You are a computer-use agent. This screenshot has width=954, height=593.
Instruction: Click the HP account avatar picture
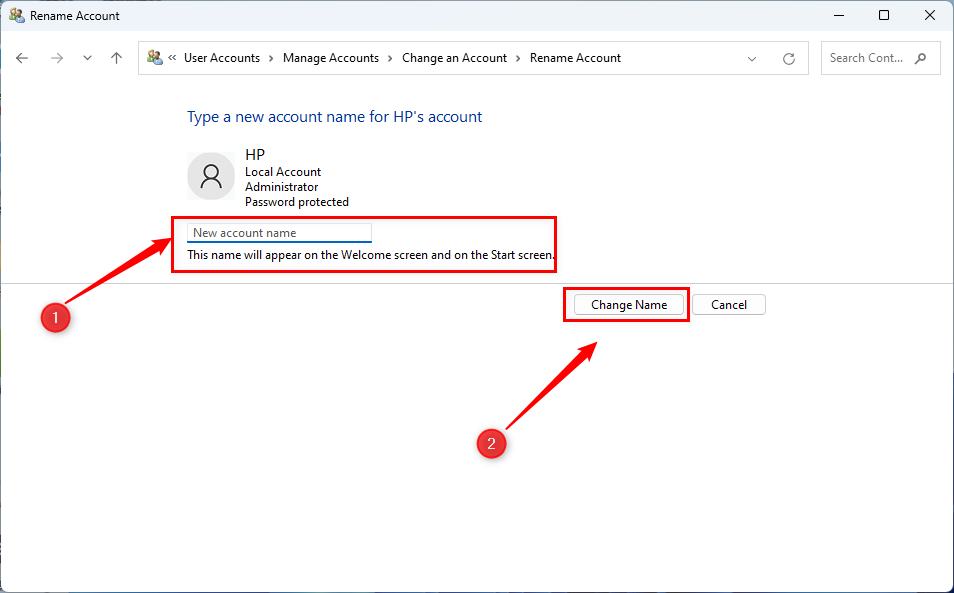pyautogui.click(x=211, y=176)
